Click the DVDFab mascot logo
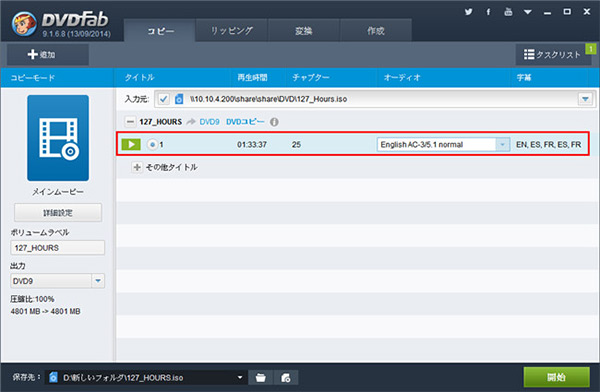The image size is (600, 392). [24, 24]
